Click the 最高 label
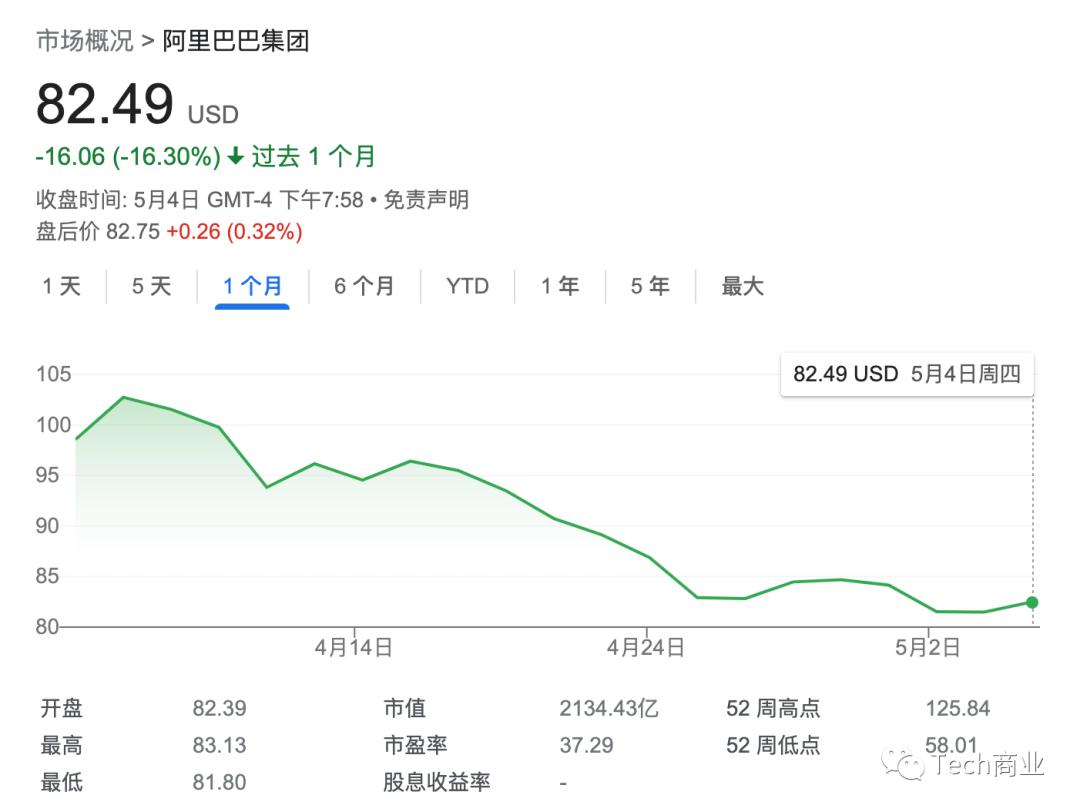Screen dimensions: 1080x812 [61, 745]
